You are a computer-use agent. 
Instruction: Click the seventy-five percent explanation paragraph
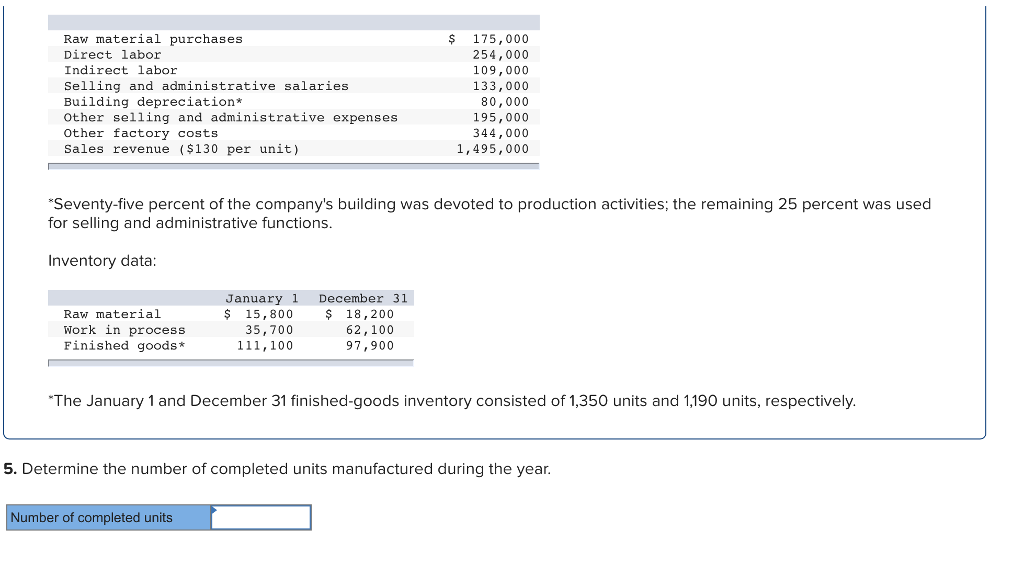[x=489, y=213]
